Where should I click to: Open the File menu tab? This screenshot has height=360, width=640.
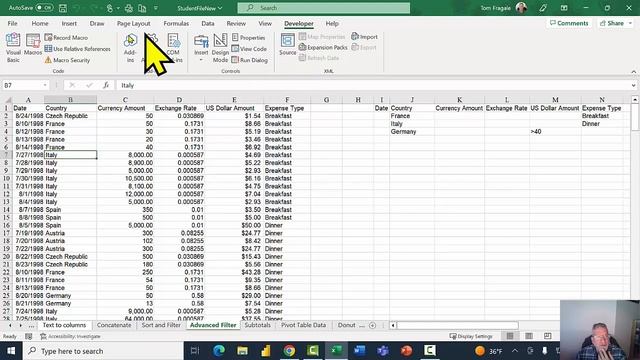pyautogui.click(x=13, y=24)
